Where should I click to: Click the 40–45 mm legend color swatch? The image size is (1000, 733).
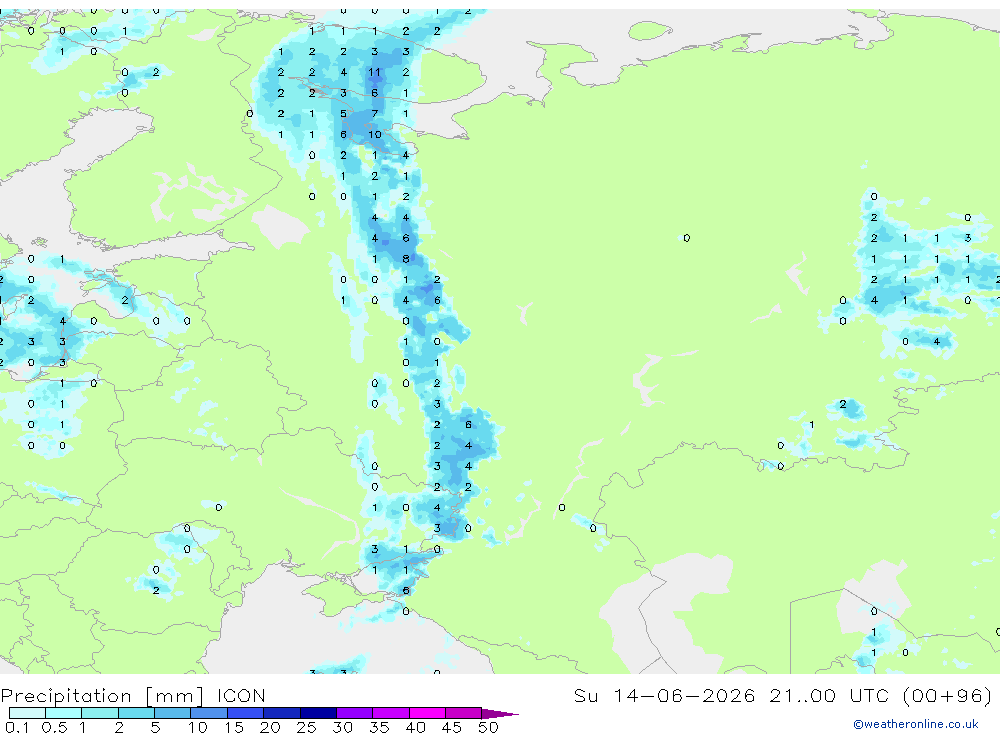[x=427, y=713]
